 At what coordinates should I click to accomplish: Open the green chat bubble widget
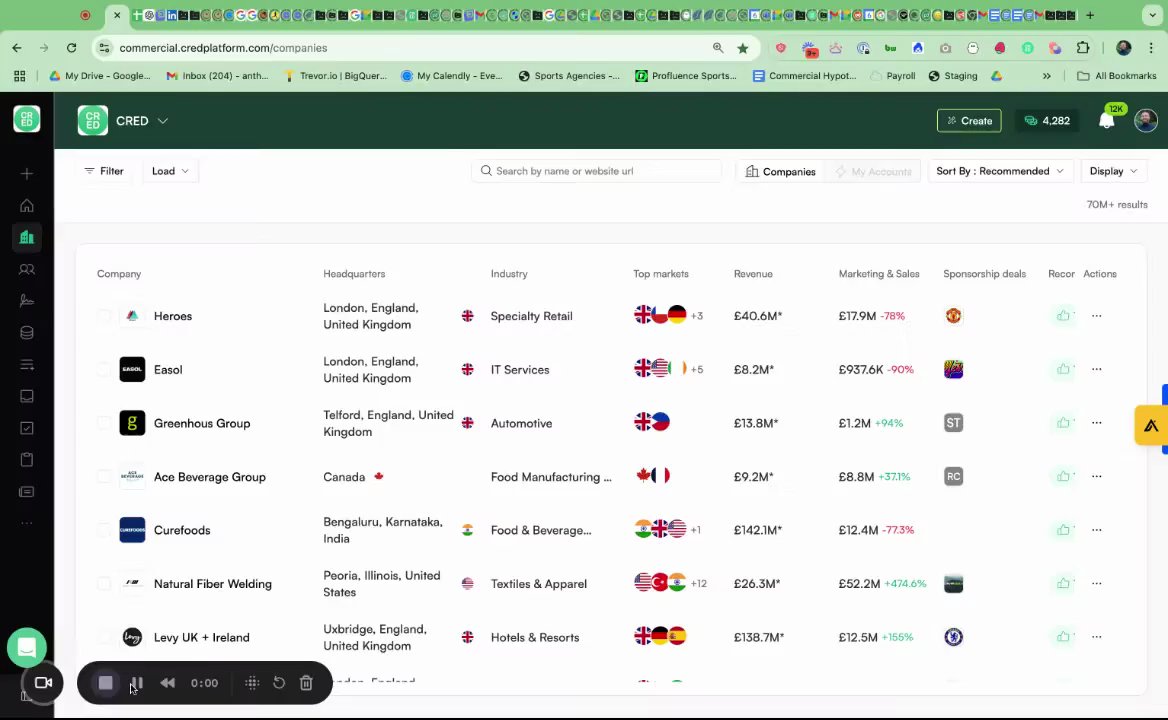(27, 647)
